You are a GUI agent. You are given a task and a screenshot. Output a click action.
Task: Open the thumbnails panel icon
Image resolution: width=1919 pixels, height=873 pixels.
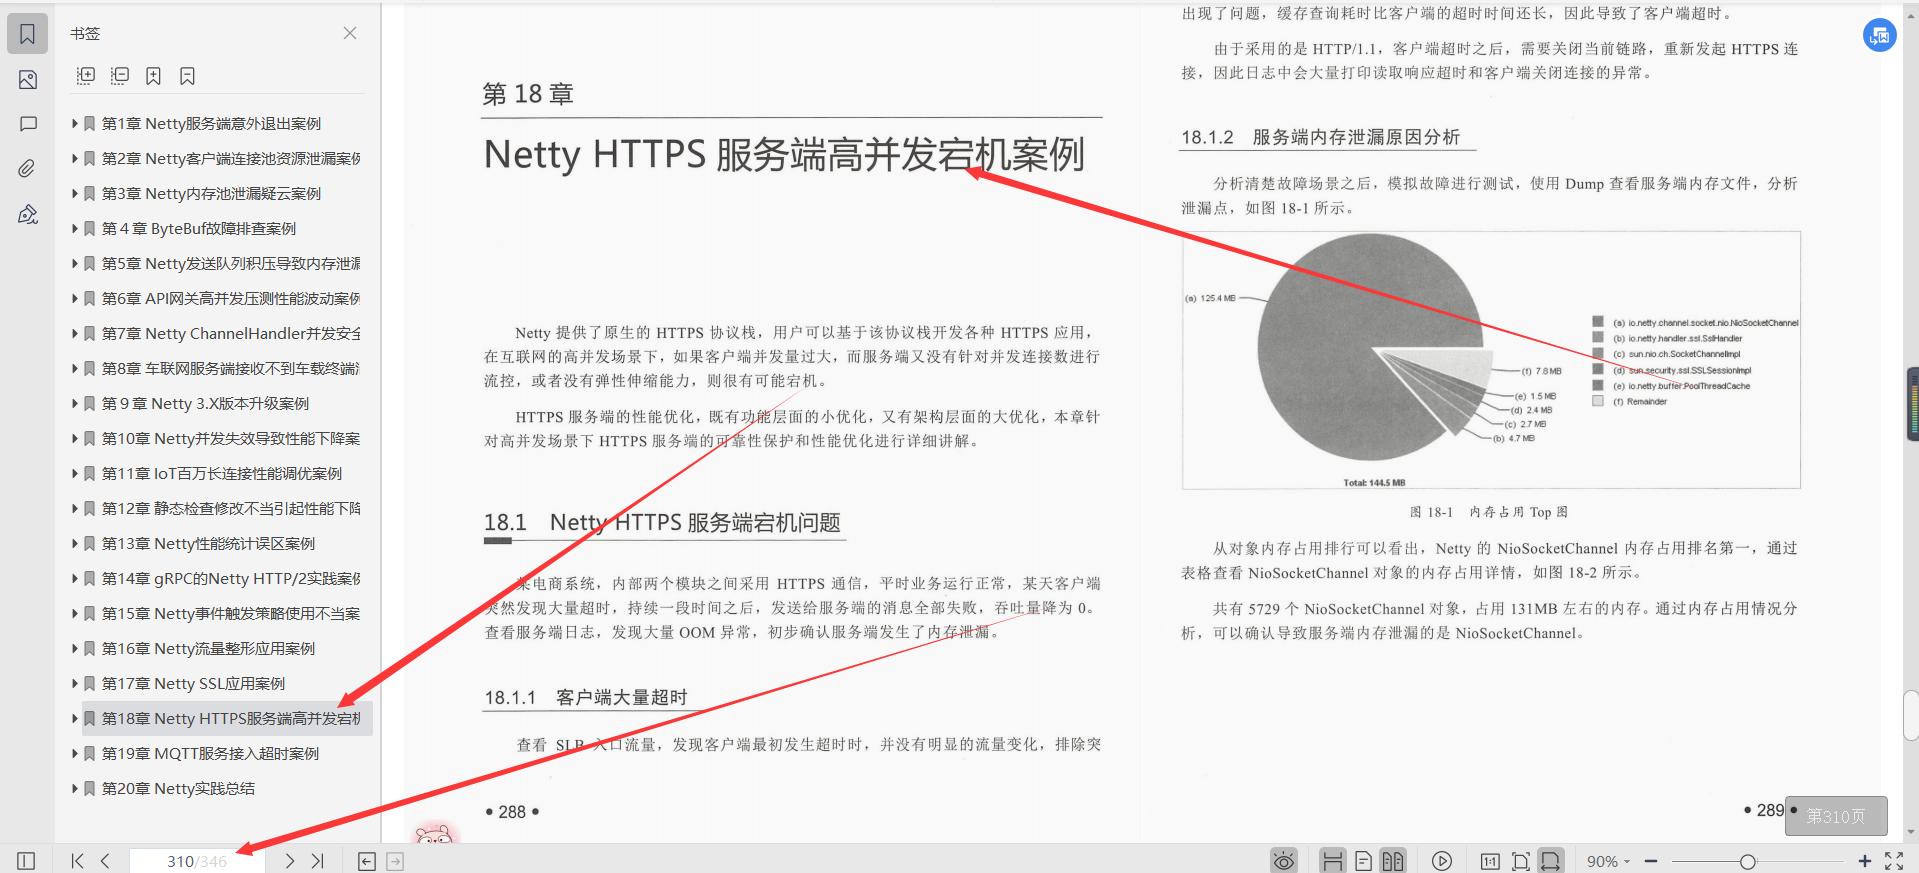pyautogui.click(x=28, y=80)
